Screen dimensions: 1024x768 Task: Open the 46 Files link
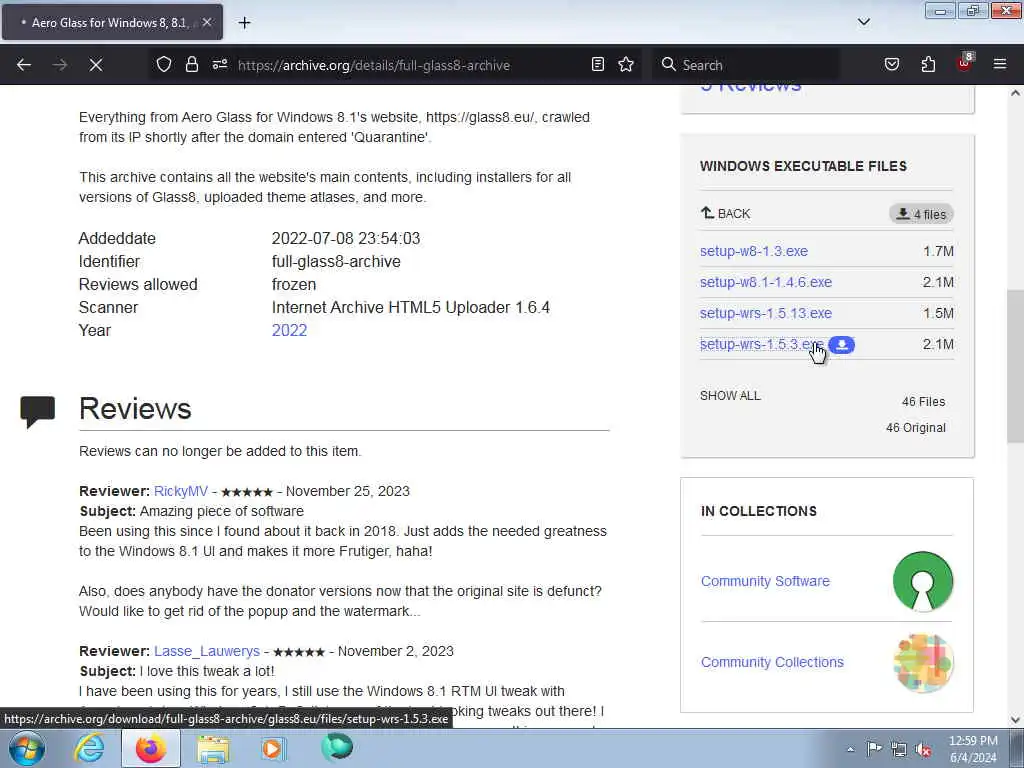coord(923,402)
